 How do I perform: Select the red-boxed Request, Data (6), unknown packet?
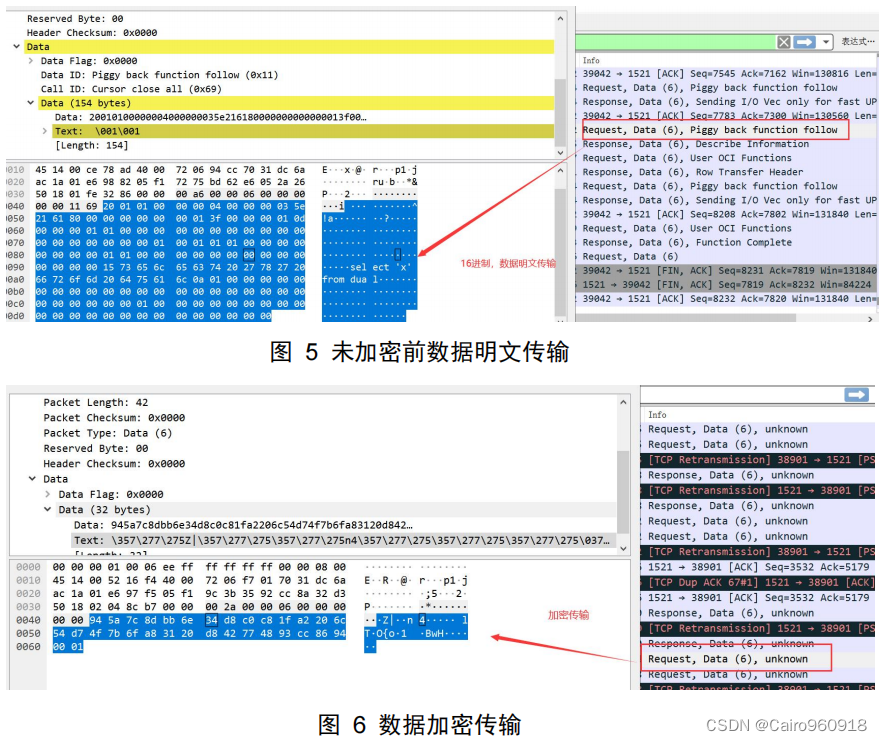(x=736, y=659)
